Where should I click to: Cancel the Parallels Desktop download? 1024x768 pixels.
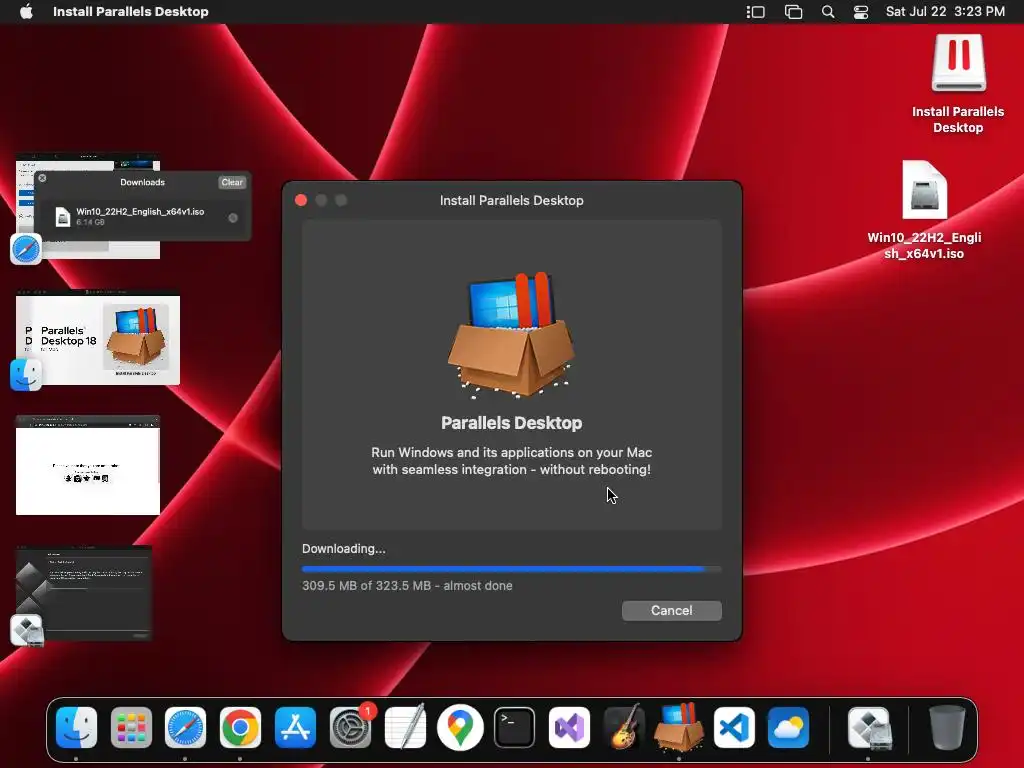coord(671,611)
